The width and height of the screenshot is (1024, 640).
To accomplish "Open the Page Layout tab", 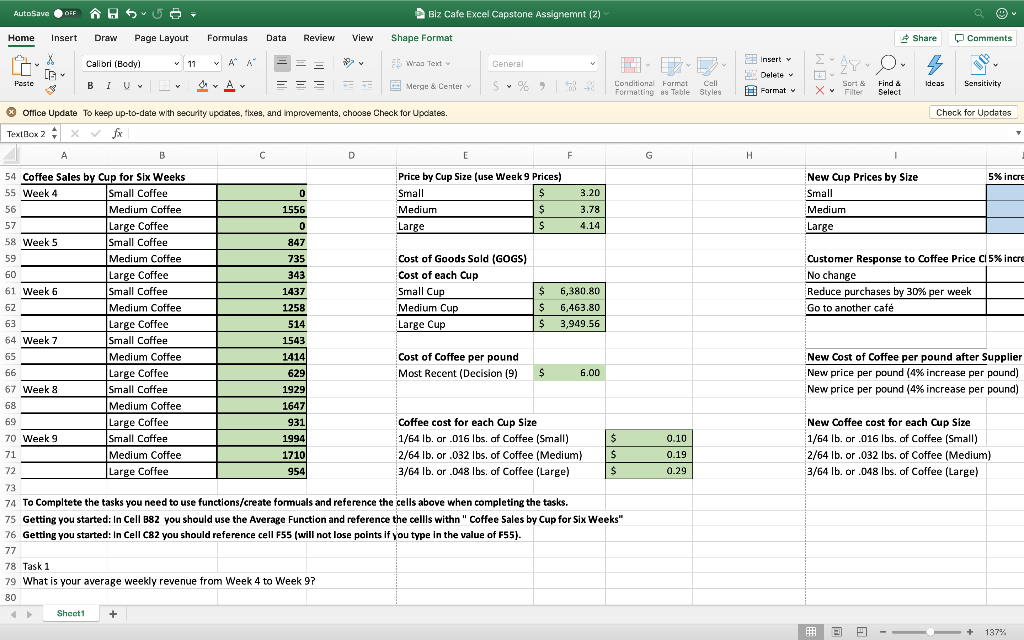I will (x=161, y=38).
